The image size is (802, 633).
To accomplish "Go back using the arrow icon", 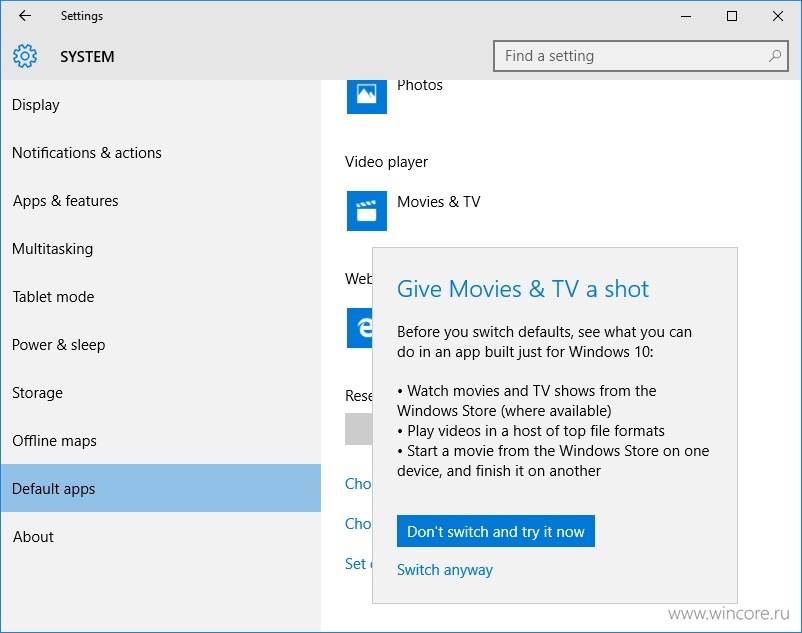I will coord(25,16).
